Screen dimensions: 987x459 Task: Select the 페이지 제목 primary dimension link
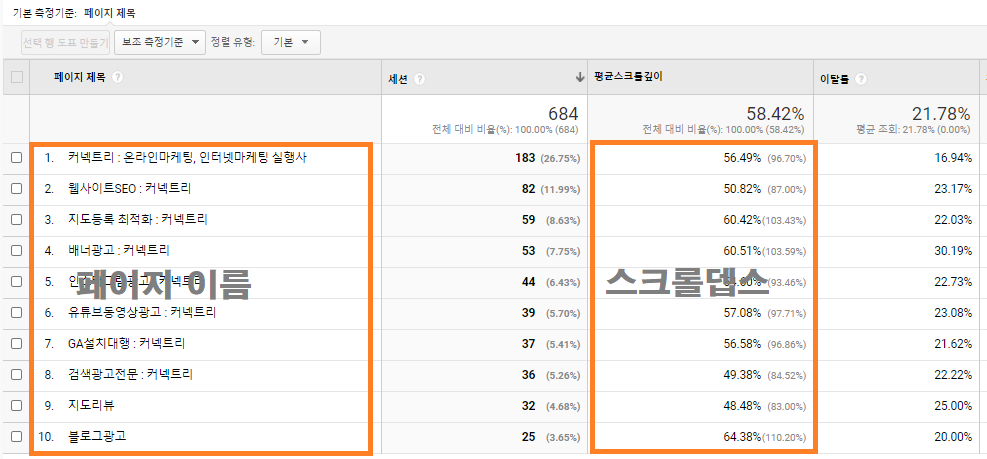[x=110, y=12]
